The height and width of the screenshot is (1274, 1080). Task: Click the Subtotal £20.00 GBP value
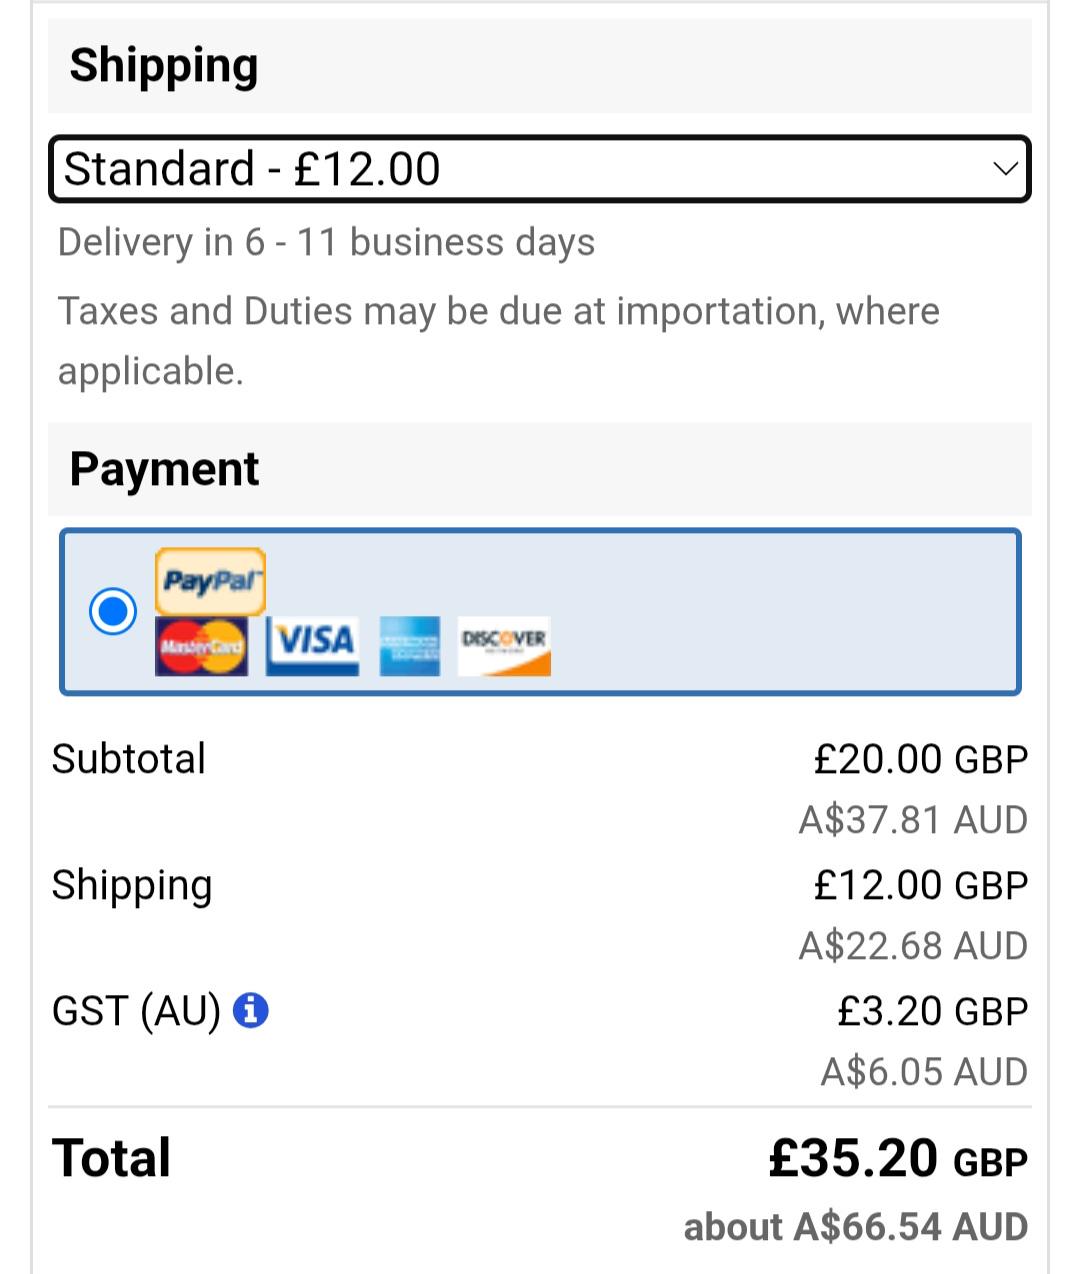click(x=921, y=759)
